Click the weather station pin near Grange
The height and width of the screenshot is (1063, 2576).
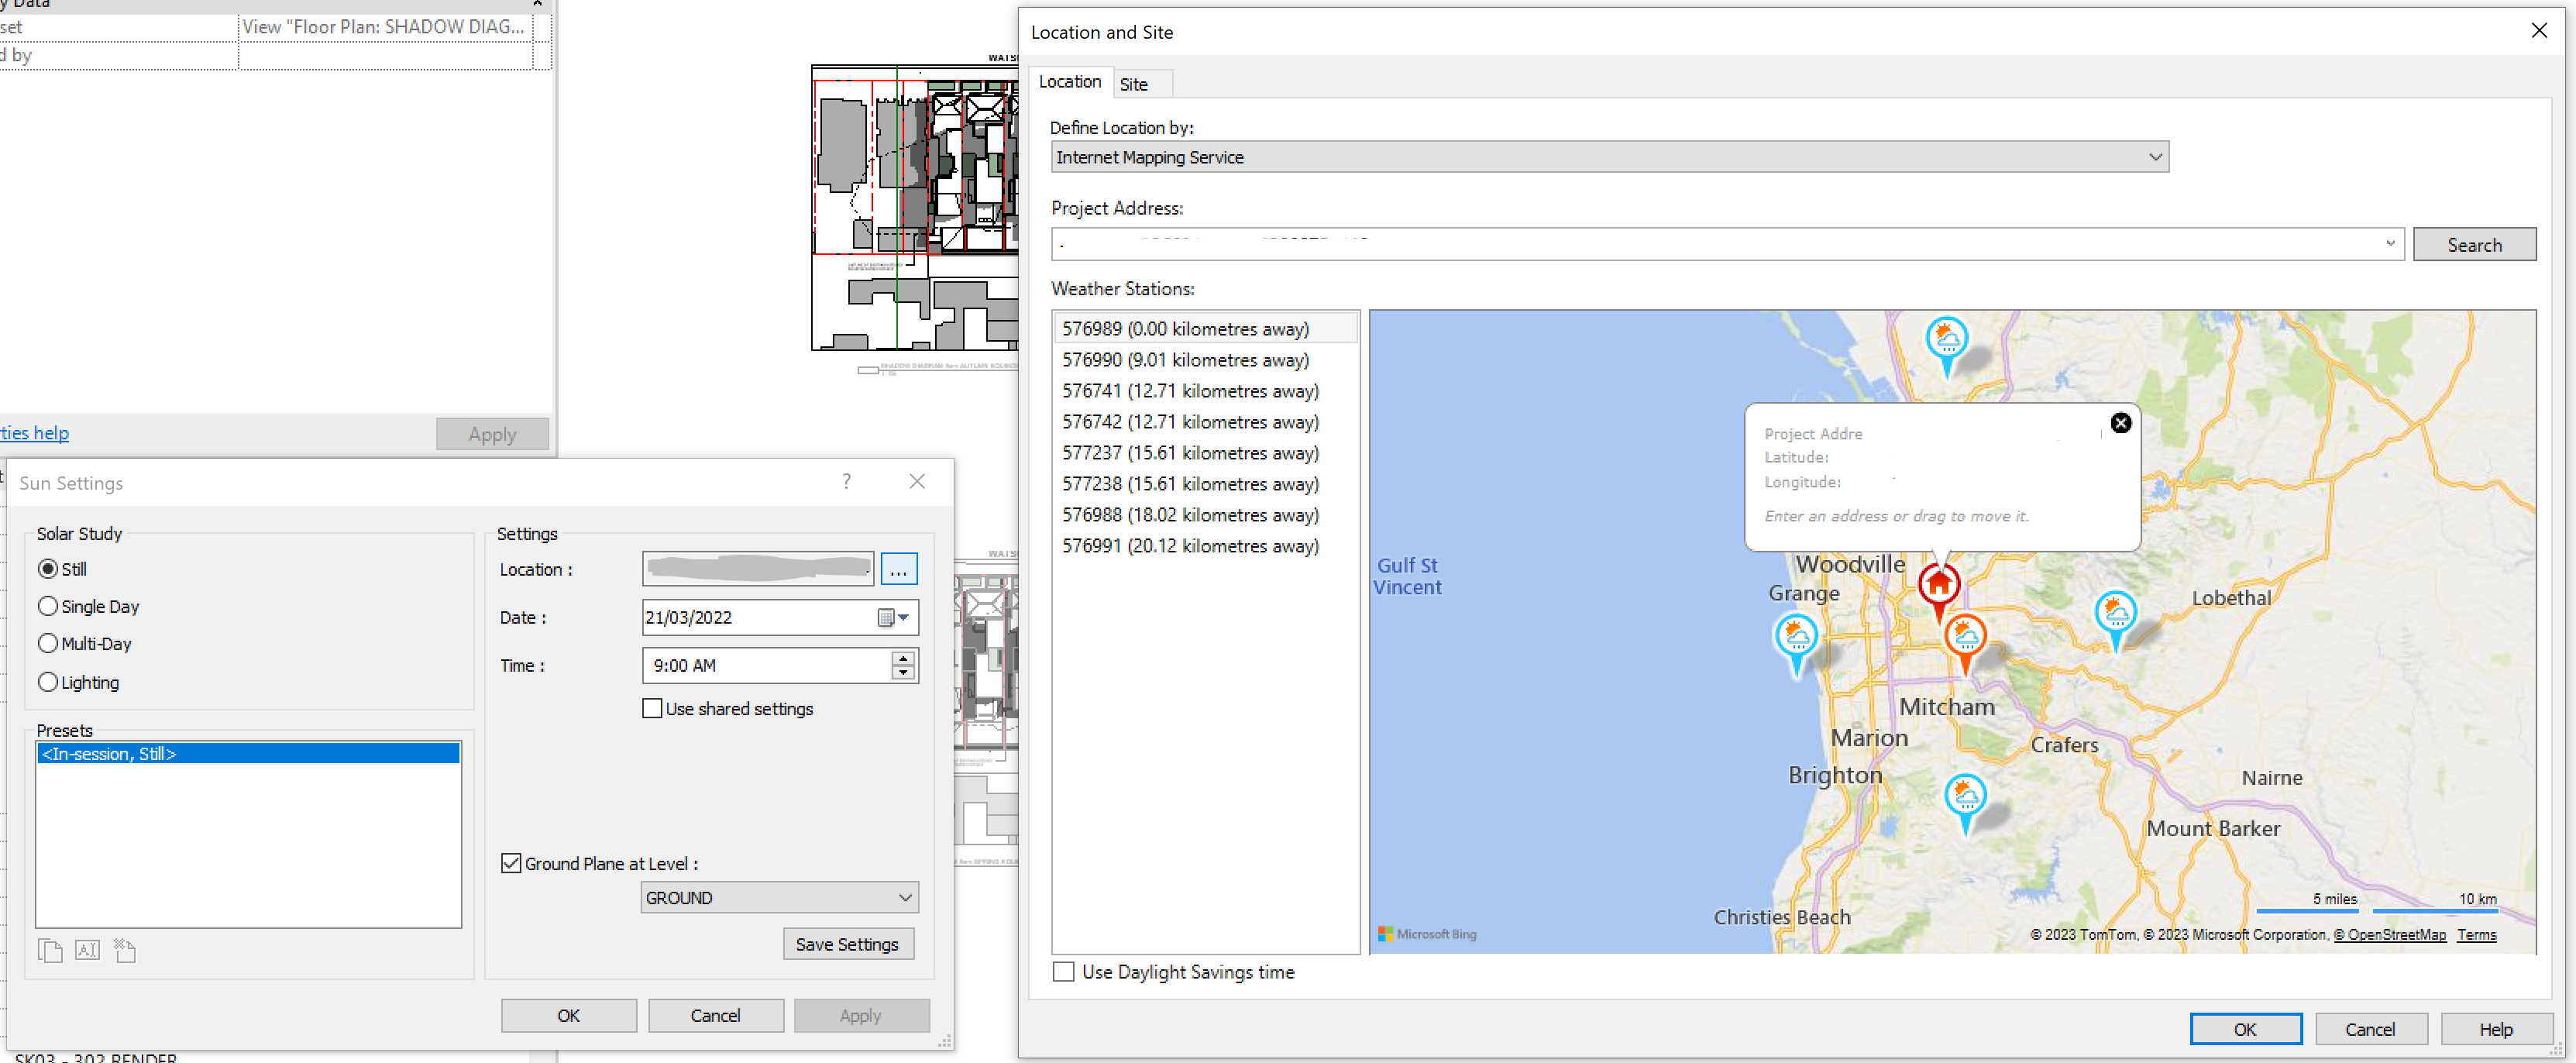pos(1796,638)
